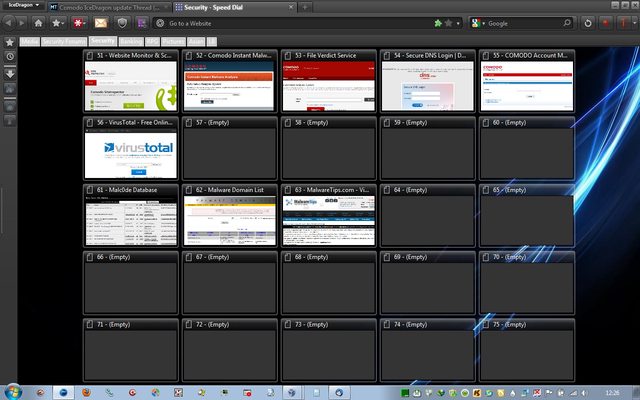640x400 pixels.
Task: Open the Firefox icon in the taskbar
Action: pyautogui.click(x=86, y=393)
